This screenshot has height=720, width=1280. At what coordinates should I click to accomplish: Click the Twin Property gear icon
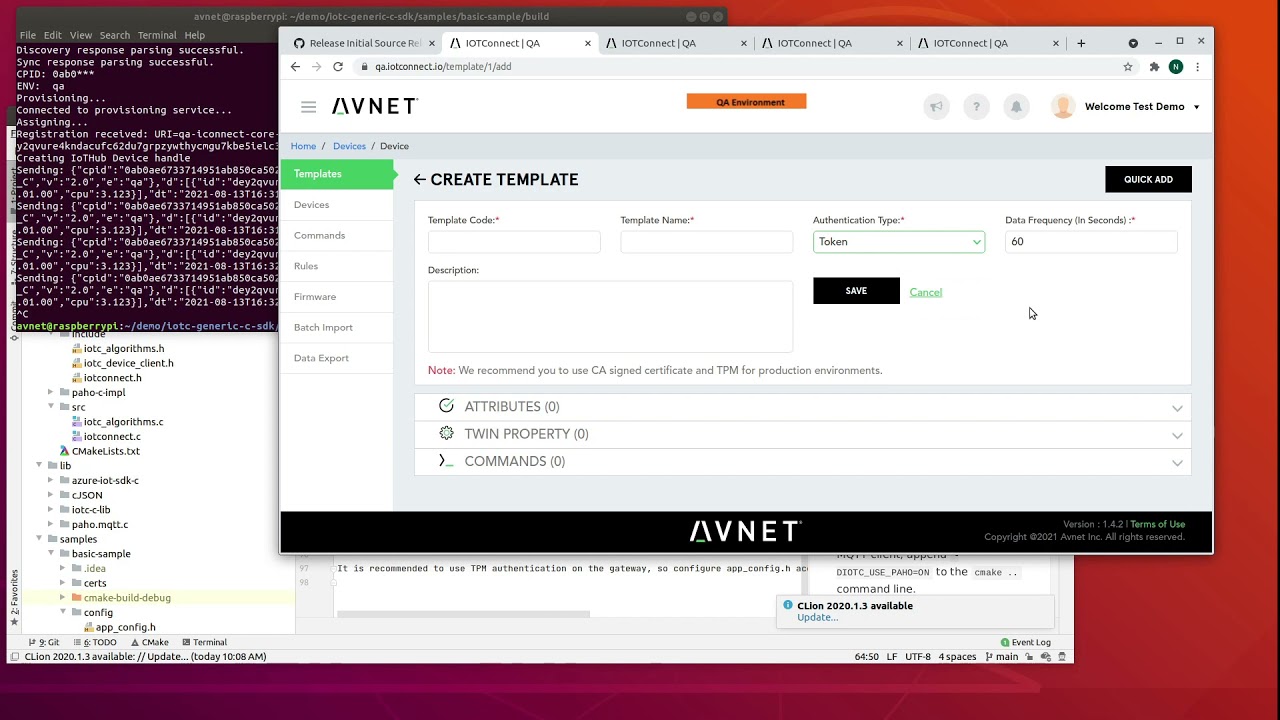point(446,433)
